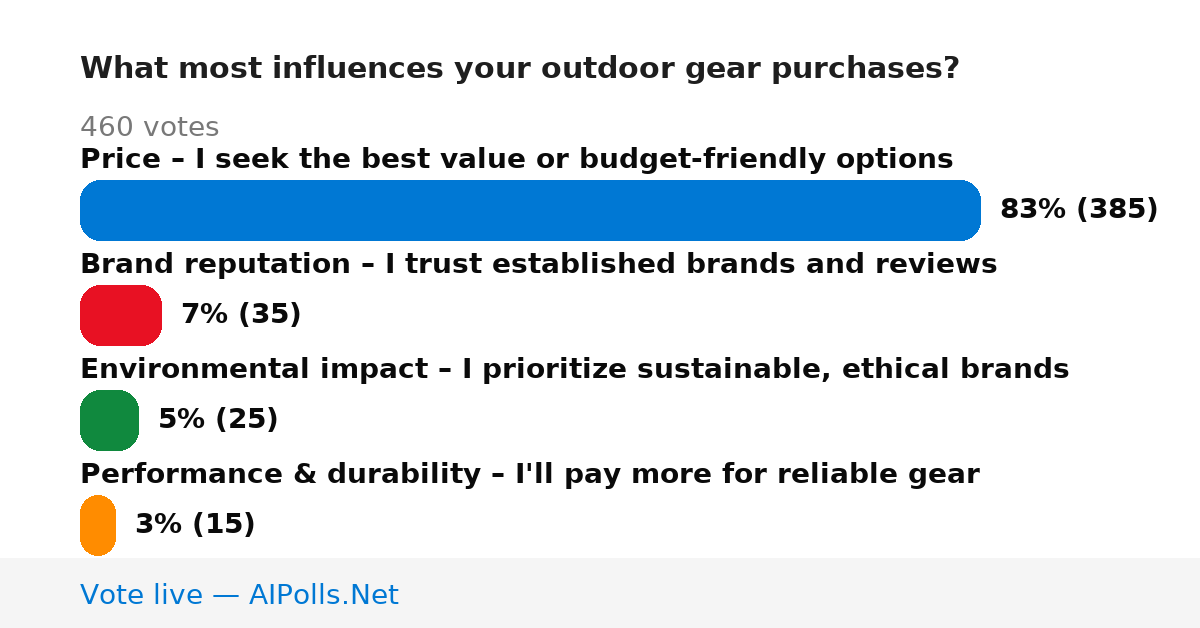Click the word Price in first option
Viewport: 1200px width, 628px height.
click(x=120, y=159)
